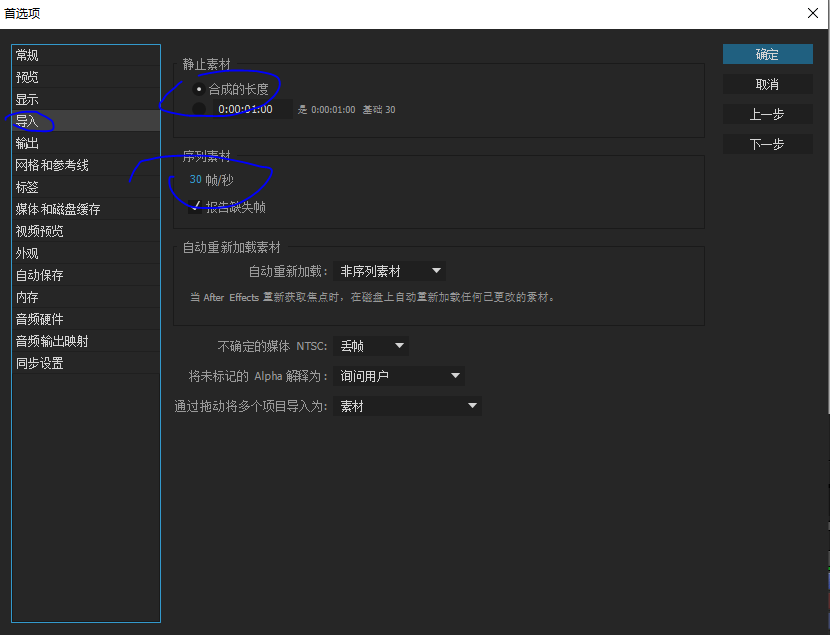Go to 音频输出映射 settings
The width and height of the screenshot is (830, 635).
(x=86, y=341)
